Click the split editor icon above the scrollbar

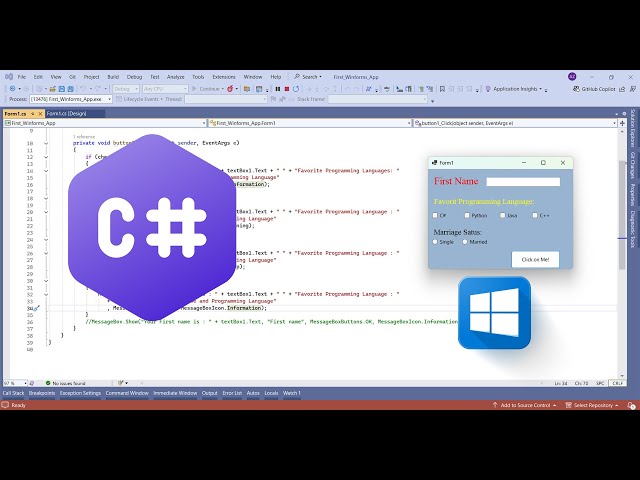click(x=622, y=123)
